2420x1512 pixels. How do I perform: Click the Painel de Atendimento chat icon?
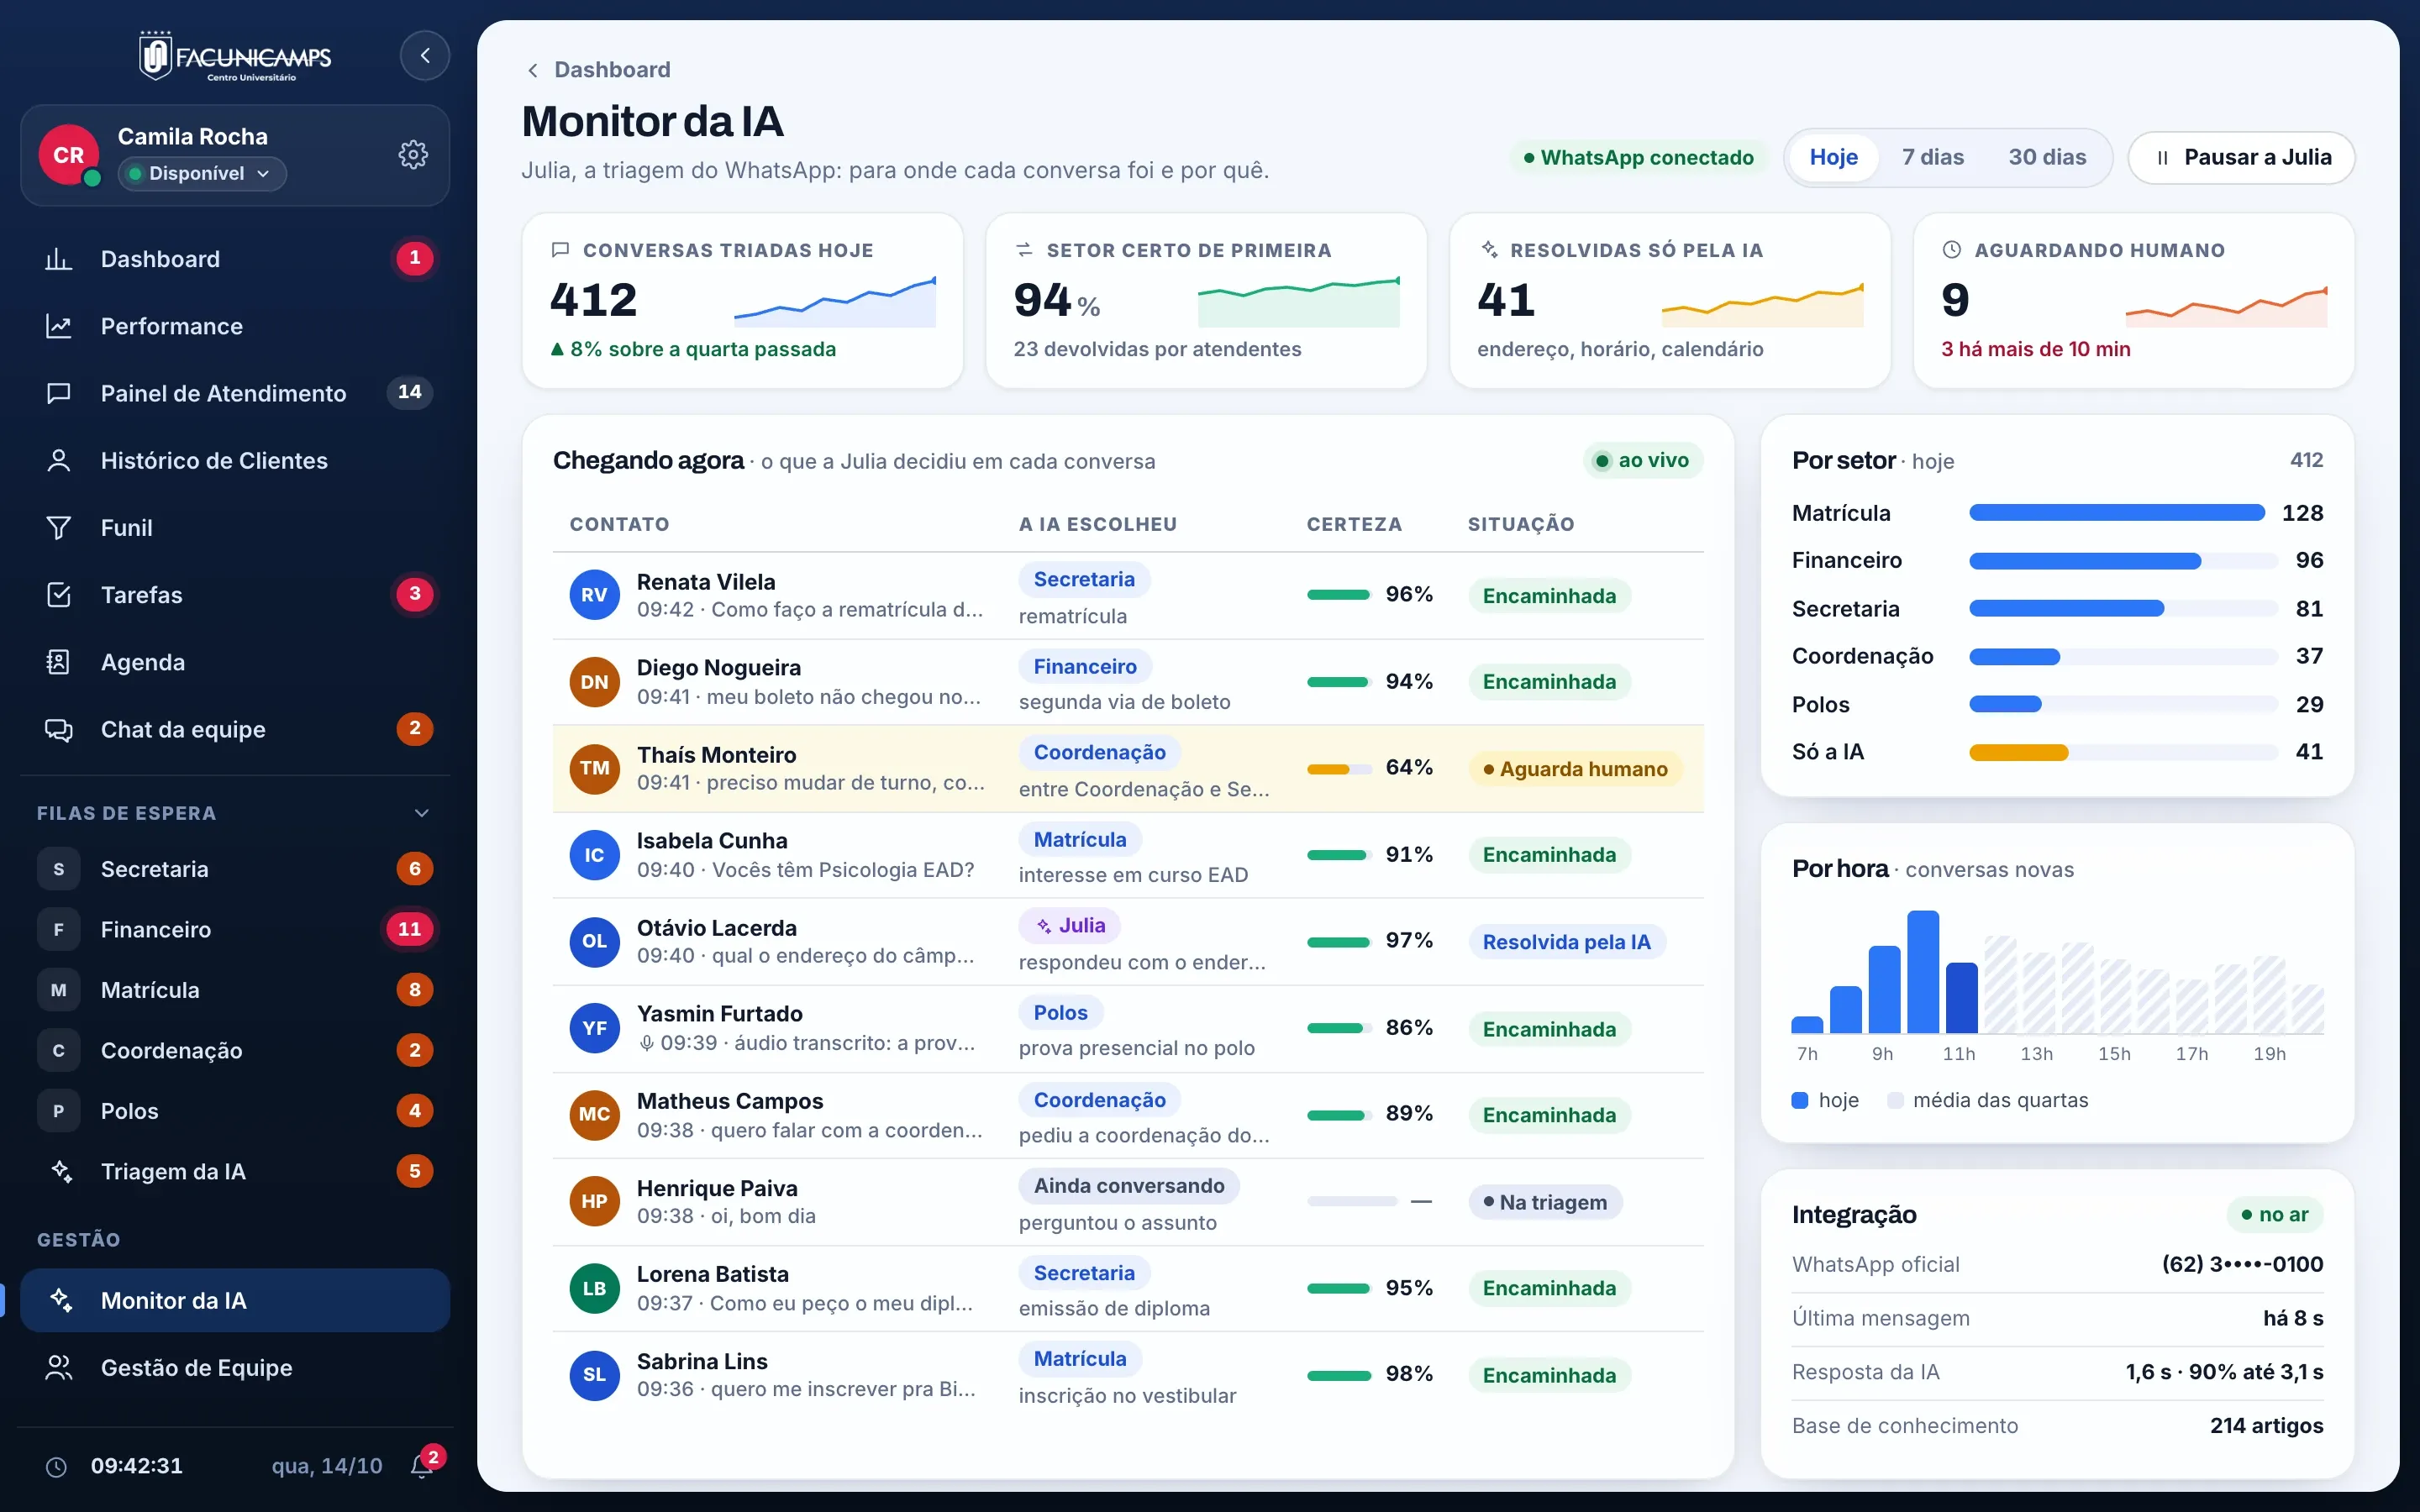click(59, 393)
